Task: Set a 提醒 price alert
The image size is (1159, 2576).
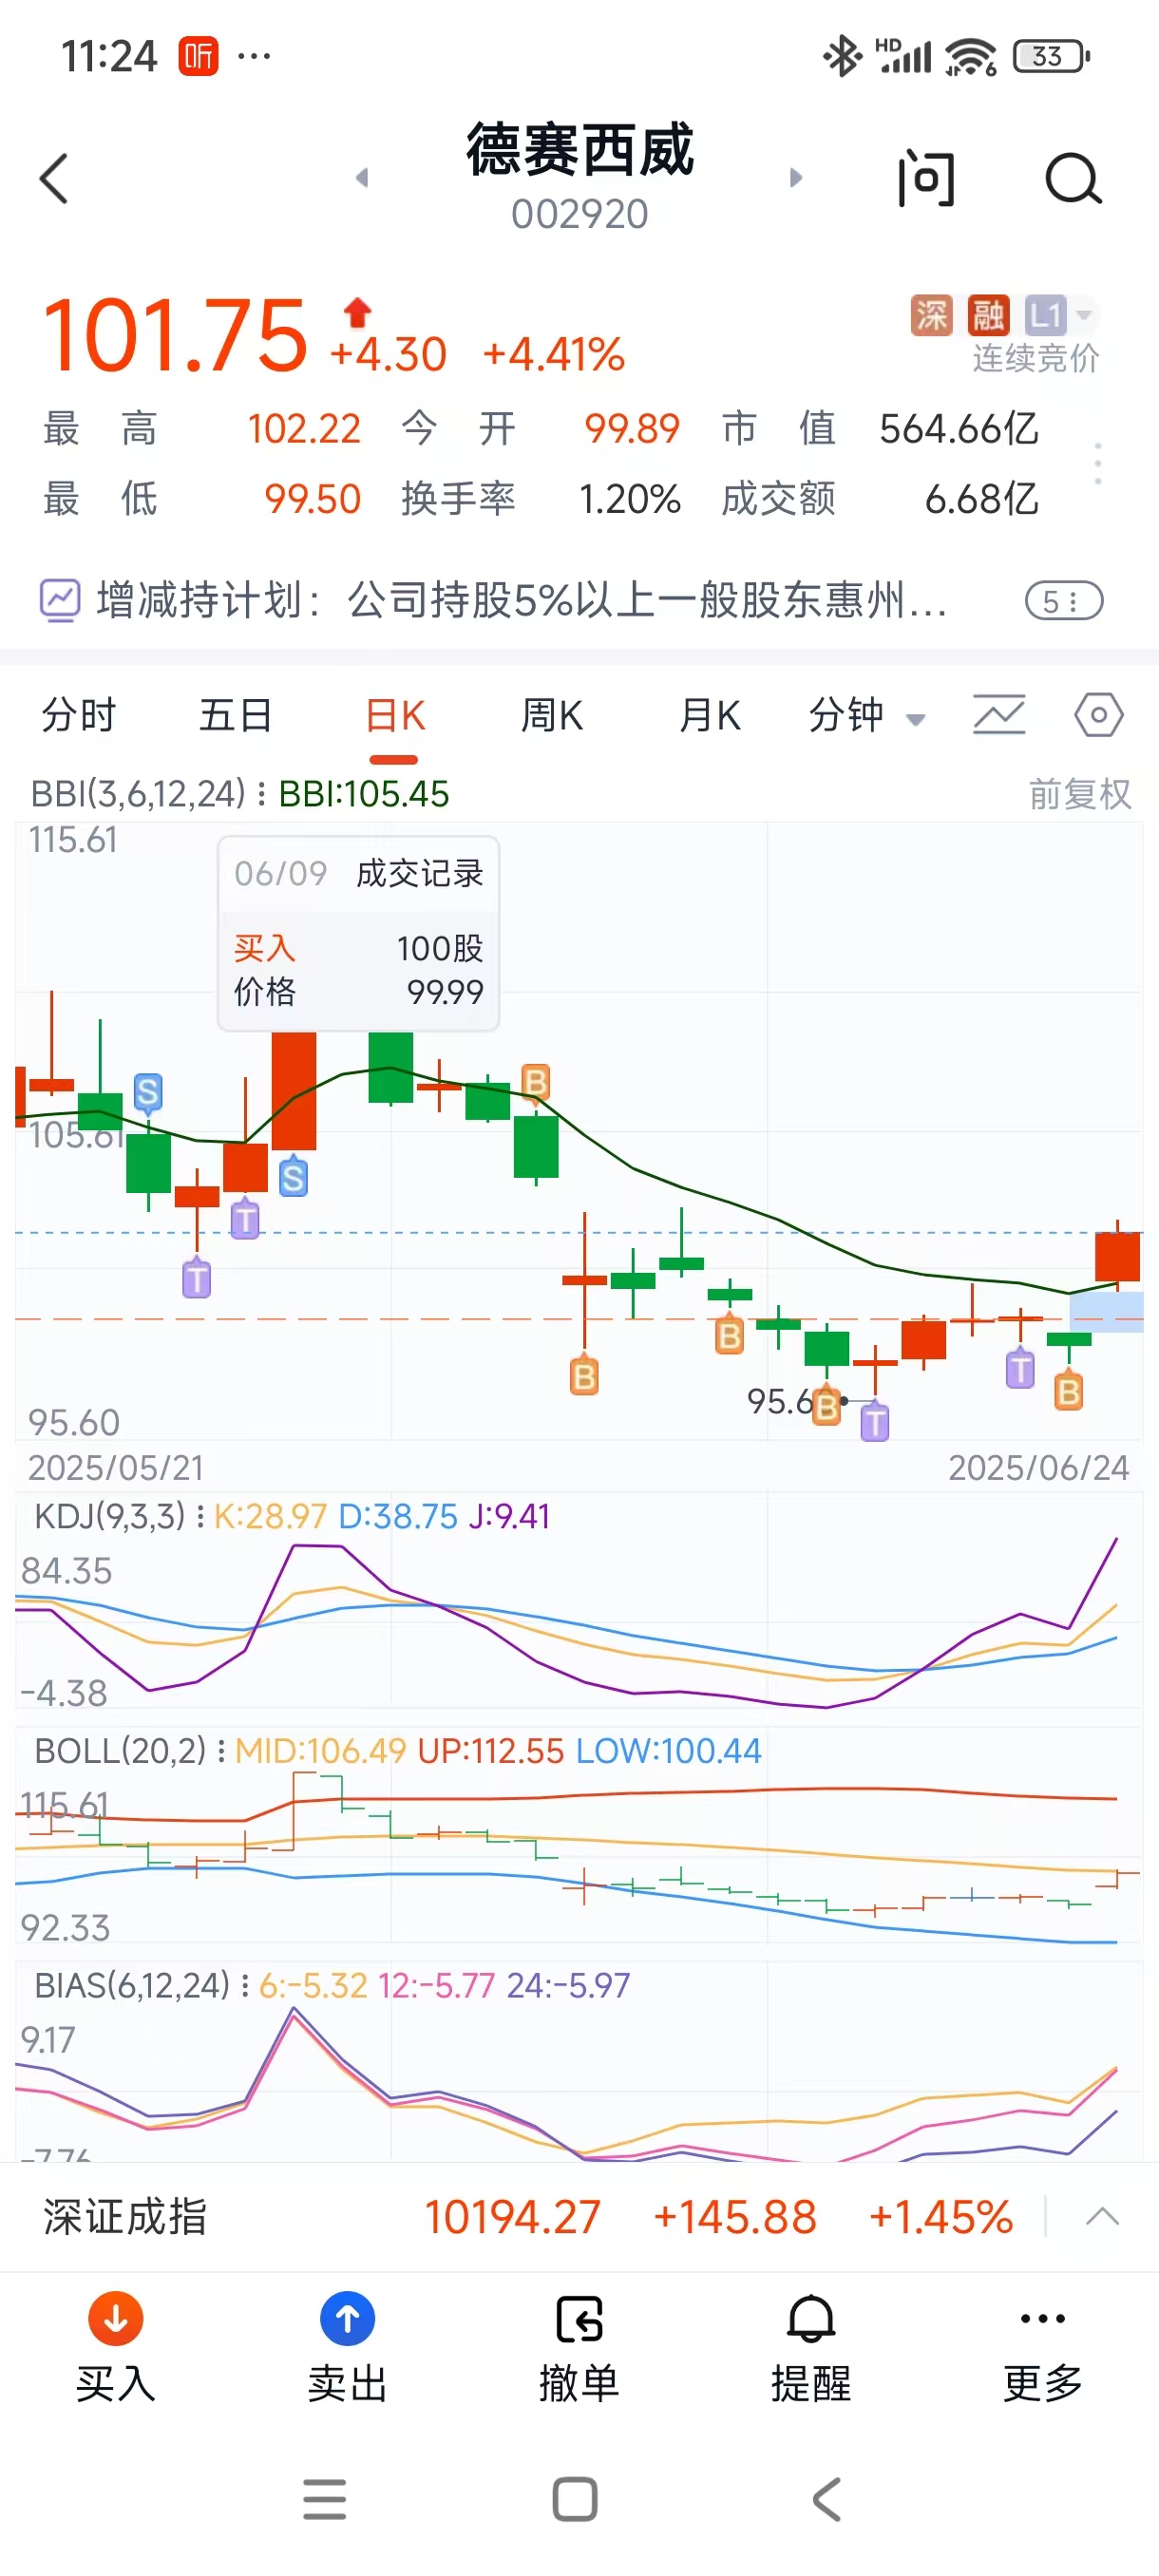Action: tap(811, 2348)
